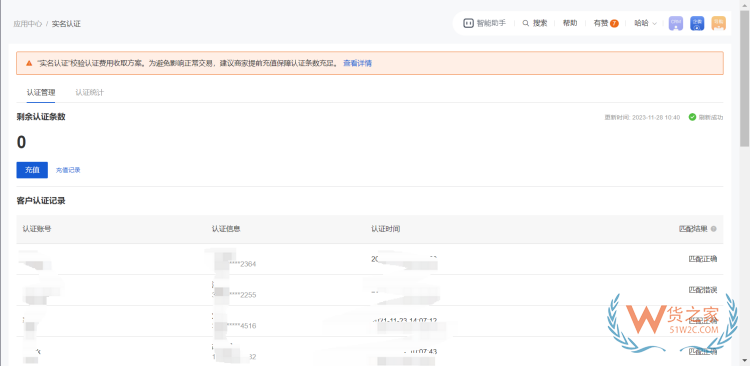Expand the 哈哈 account dropdown
This screenshot has height=366, width=750.
(646, 23)
